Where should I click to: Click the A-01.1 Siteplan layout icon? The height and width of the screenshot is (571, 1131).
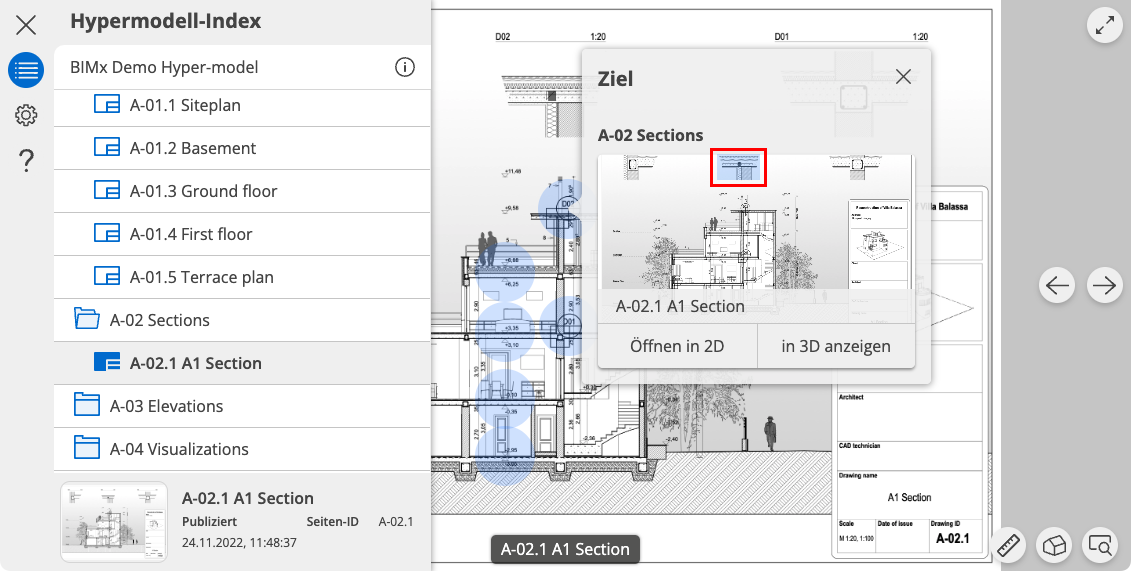[x=107, y=105]
